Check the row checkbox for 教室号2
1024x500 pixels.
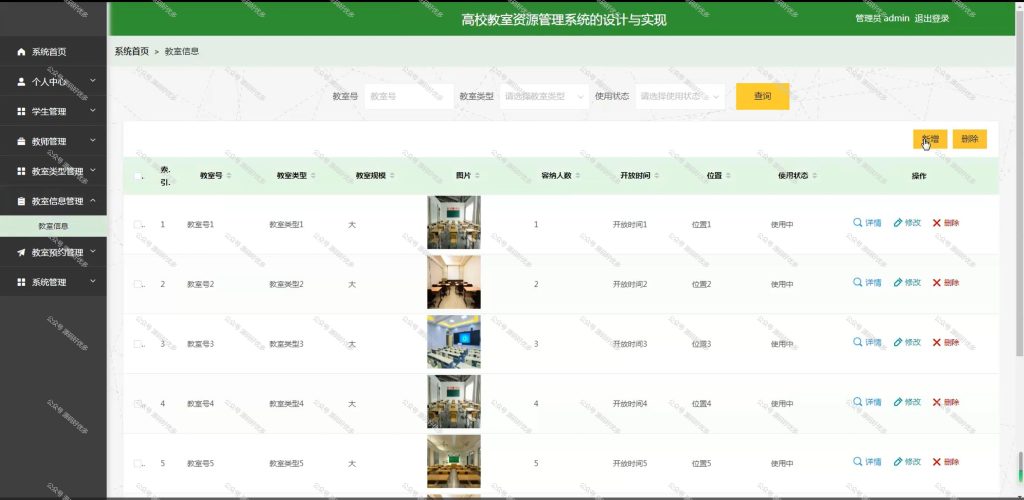138,284
